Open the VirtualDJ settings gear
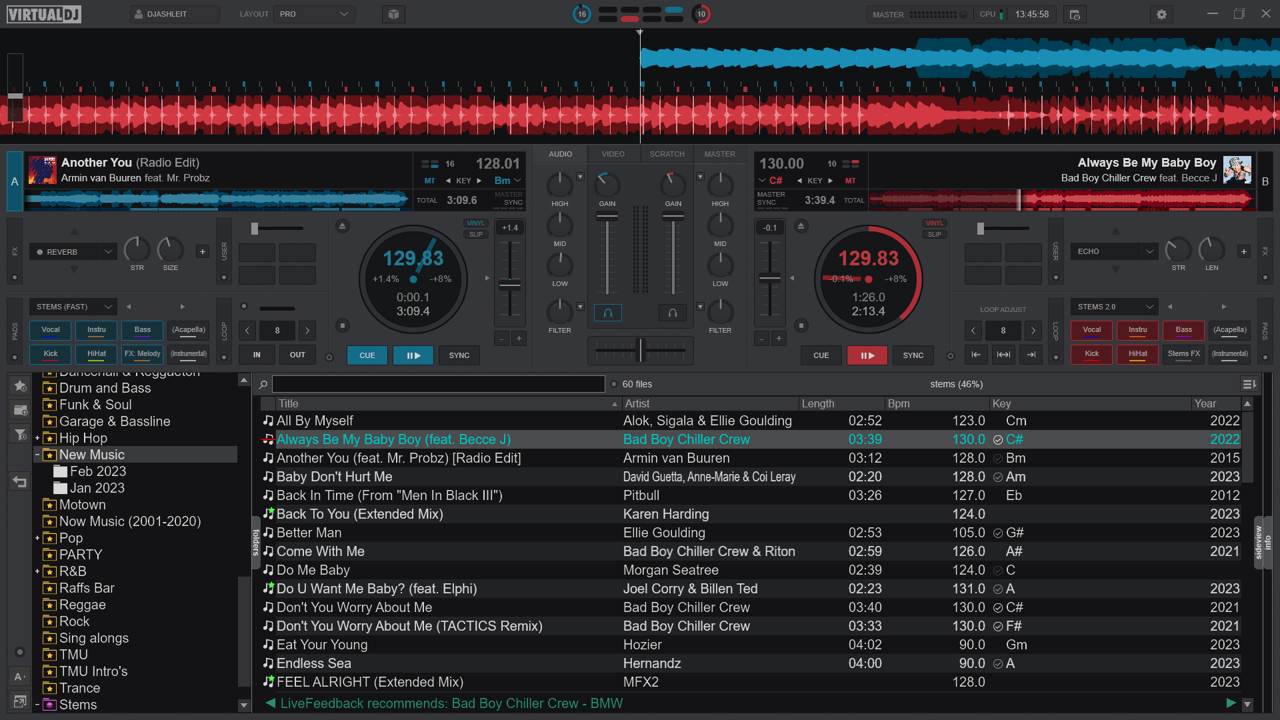1280x720 pixels. (x=1160, y=14)
